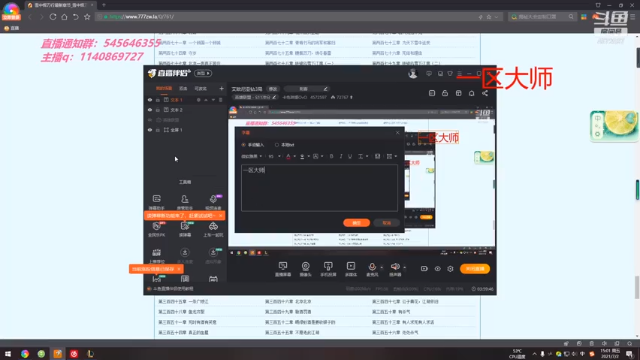Image resolution: width=640 pixels, height=360 pixels.
Task: Select the browser tab with the novel page
Action: 60,5
